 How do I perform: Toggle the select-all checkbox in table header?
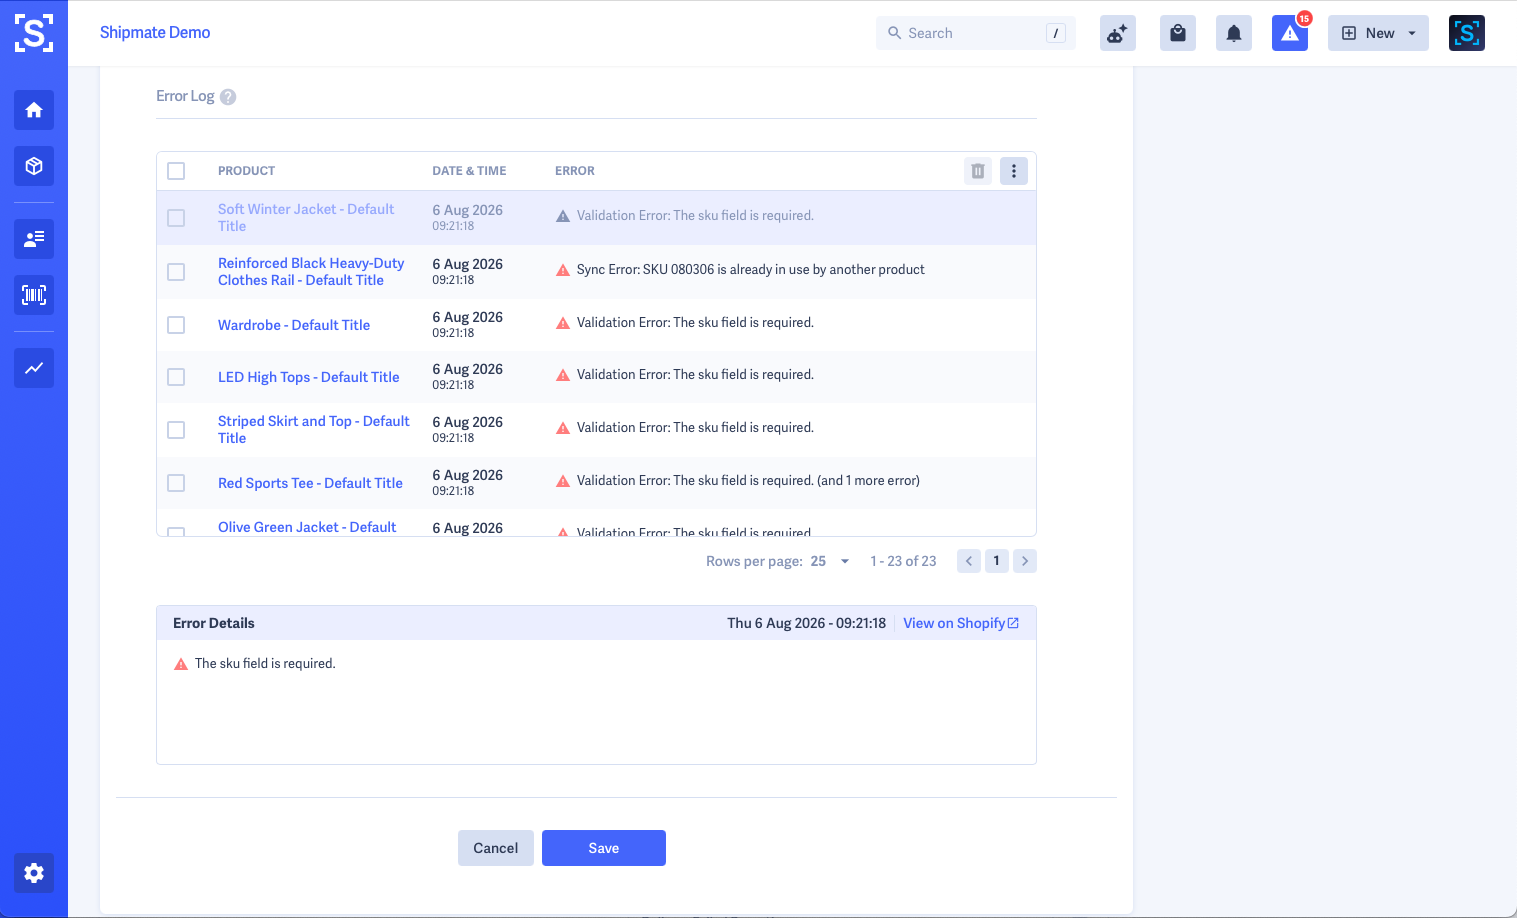click(x=176, y=171)
